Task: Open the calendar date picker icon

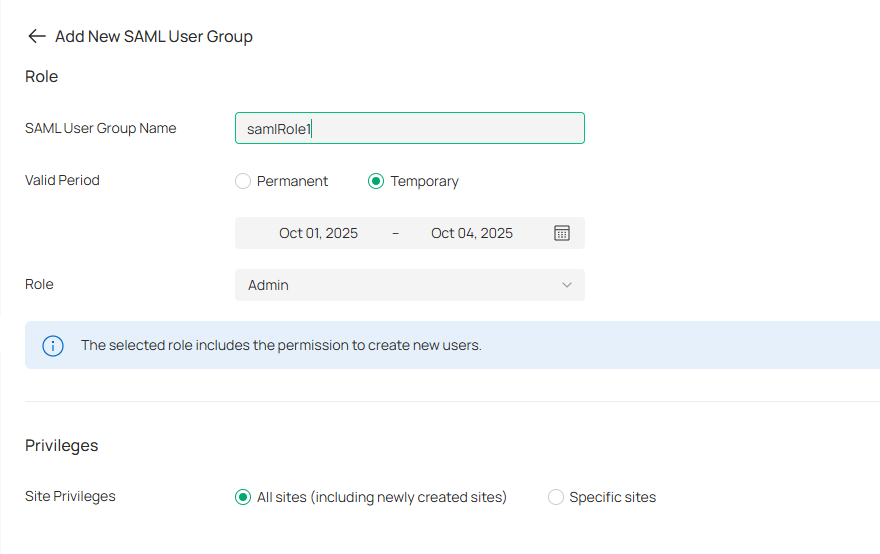Action: tap(562, 233)
